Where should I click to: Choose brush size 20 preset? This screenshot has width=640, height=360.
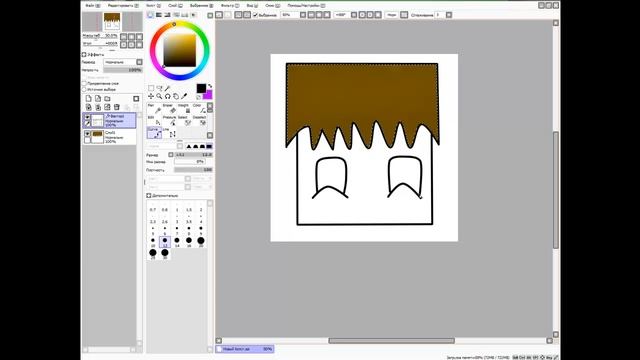coord(201,242)
